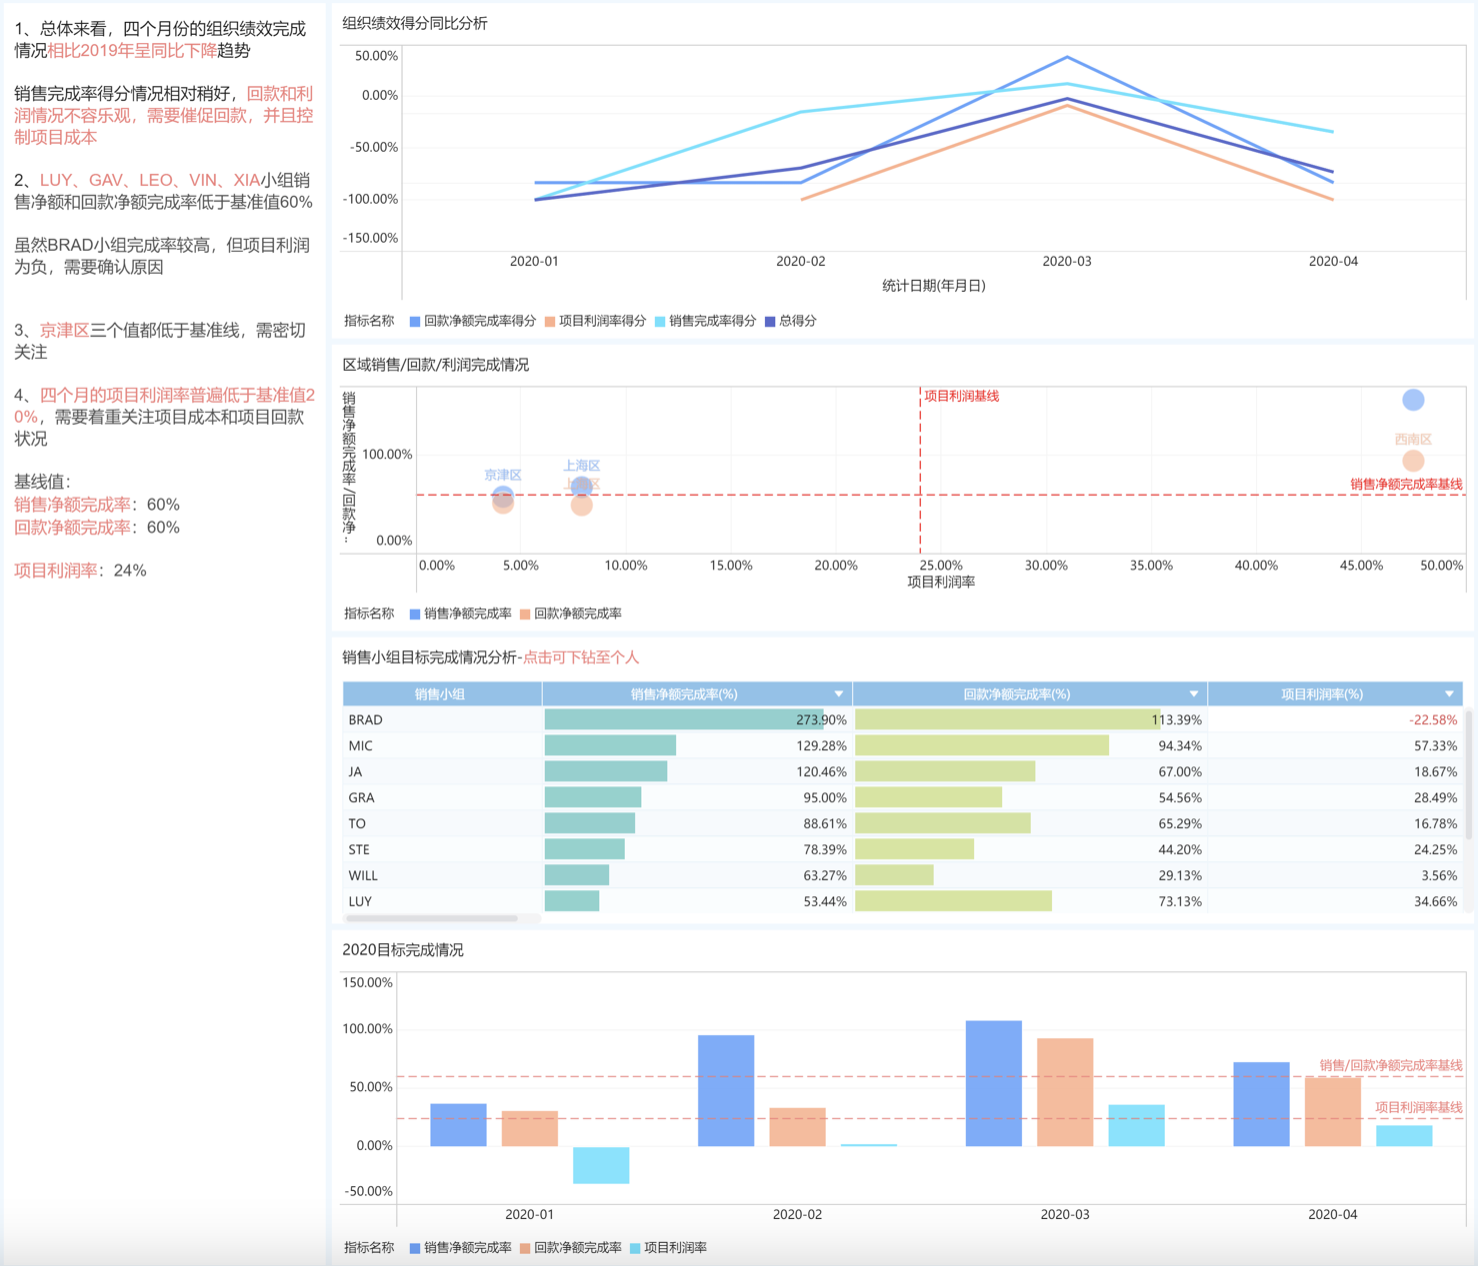This screenshot has width=1478, height=1266.
Task: Click the 2020-03 blue 销售净额完成率 bar
Action: click(x=994, y=1083)
